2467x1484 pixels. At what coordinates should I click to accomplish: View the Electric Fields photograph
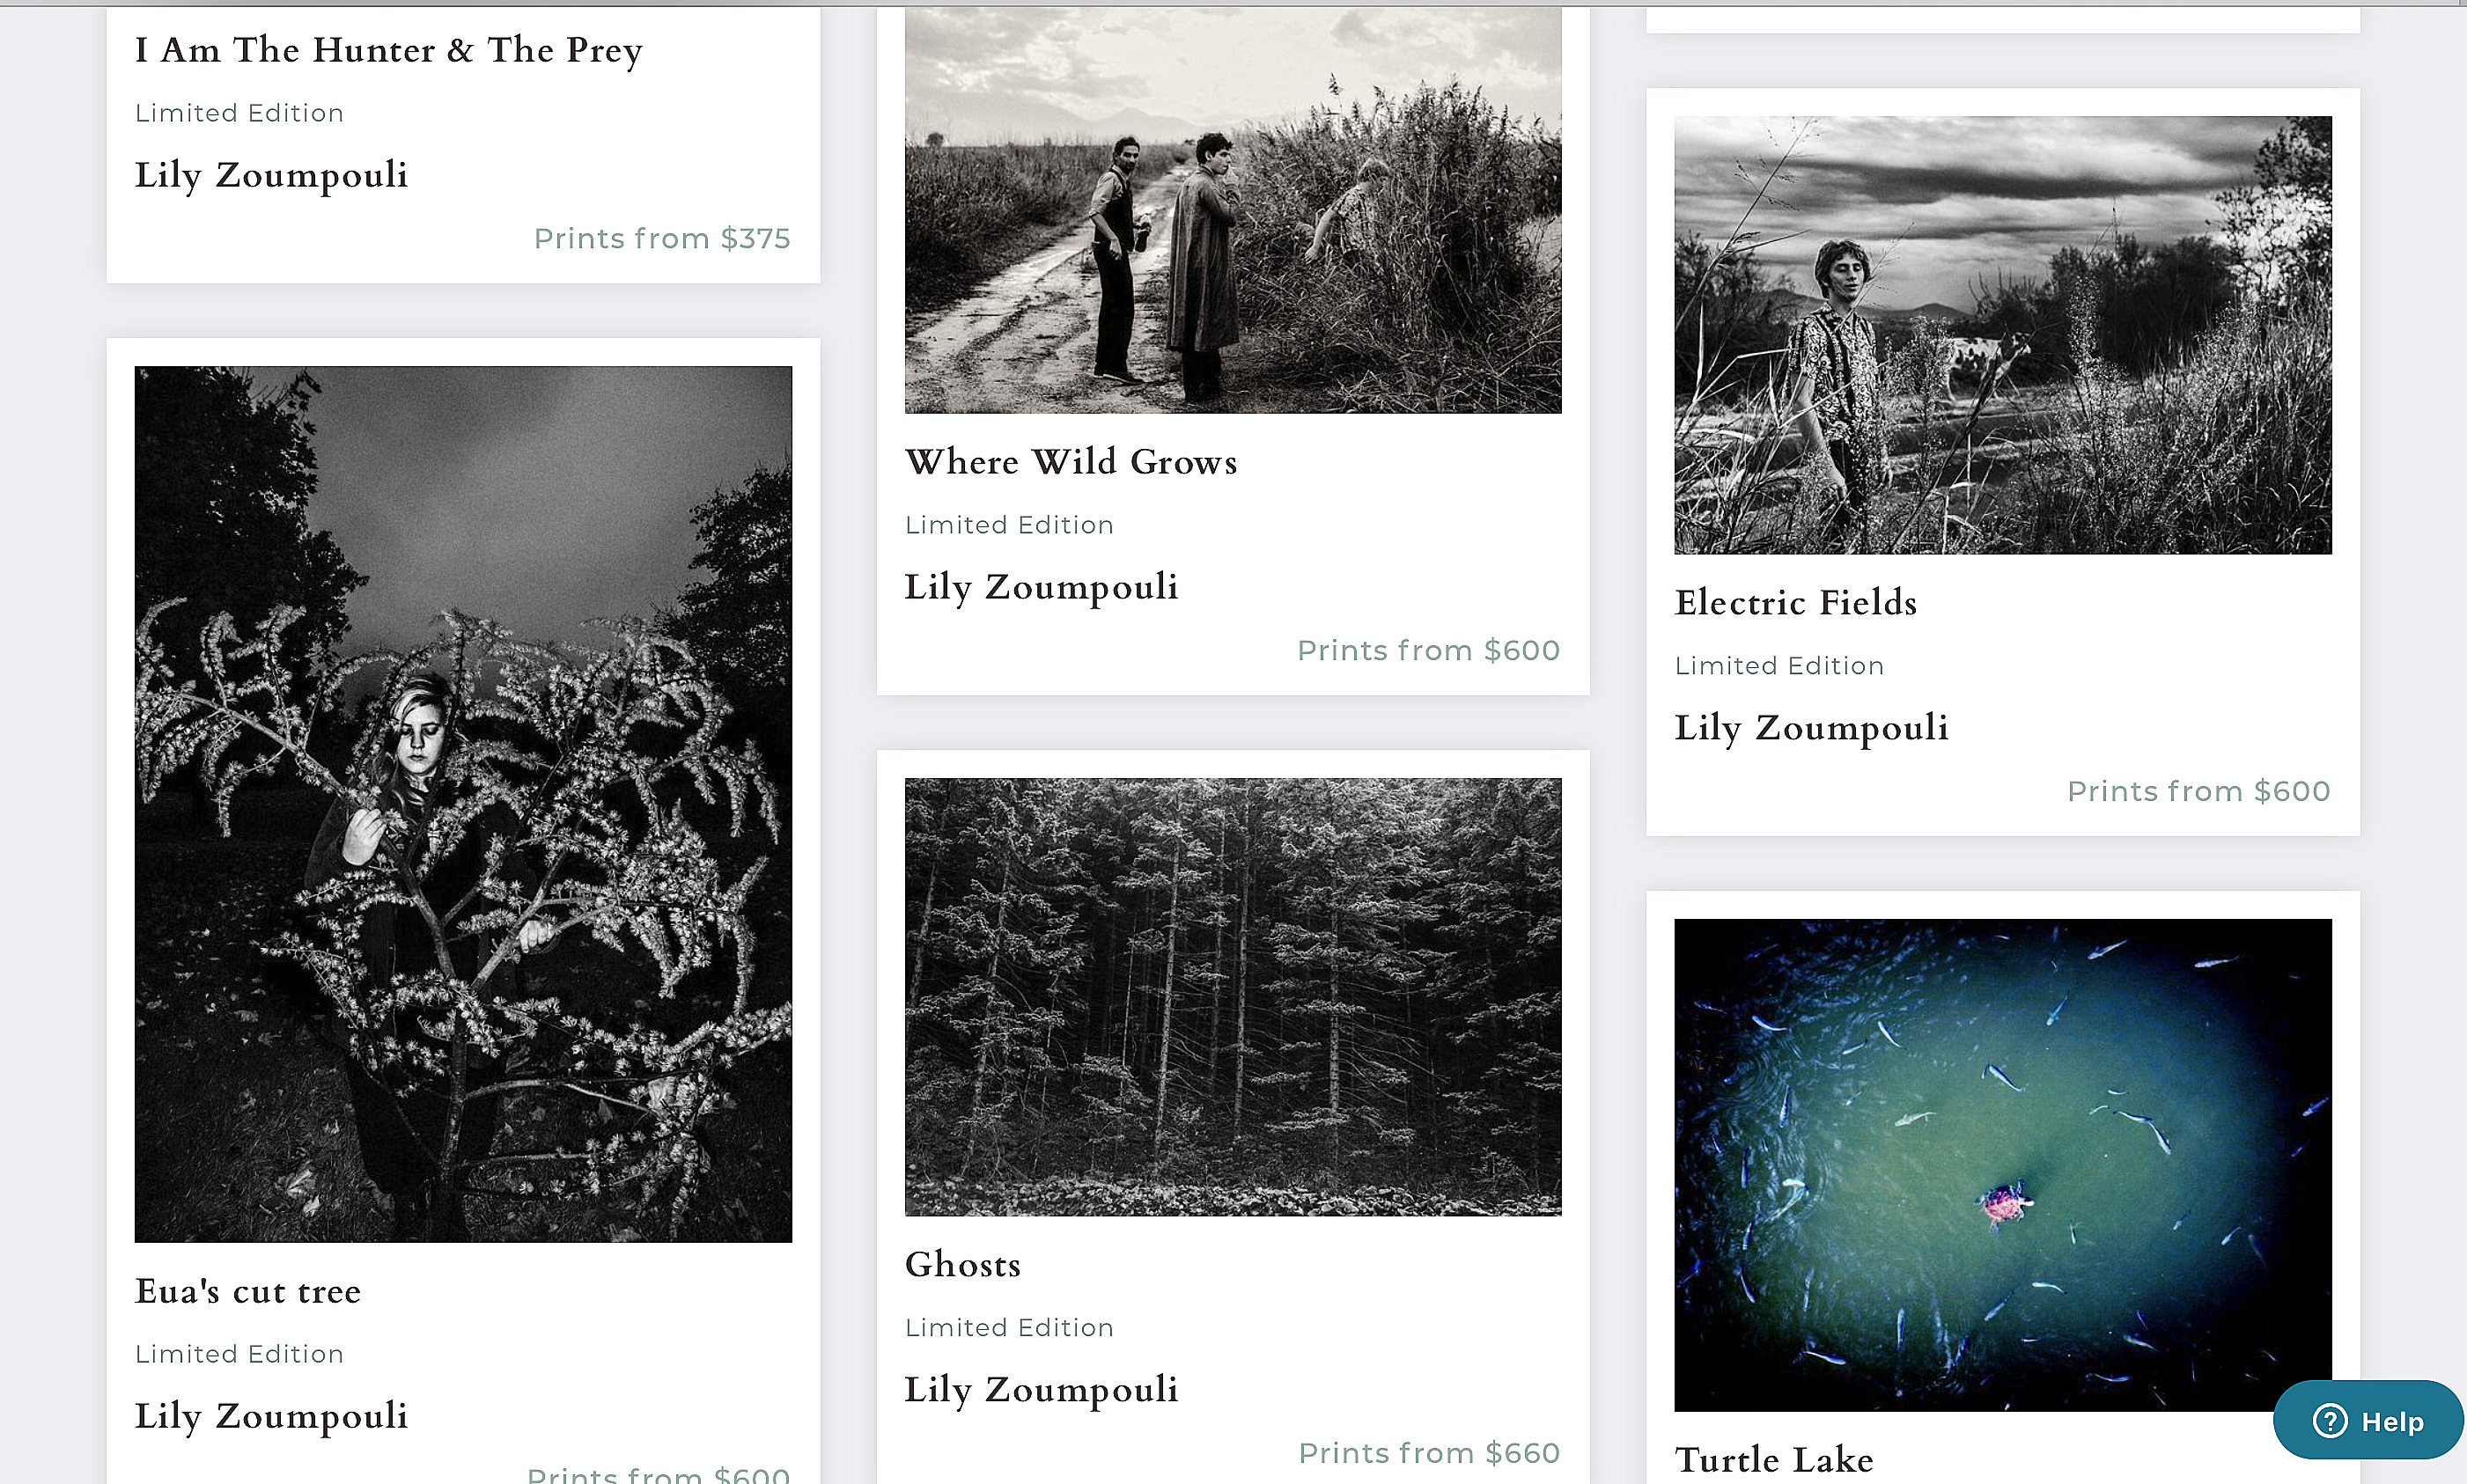point(2003,335)
